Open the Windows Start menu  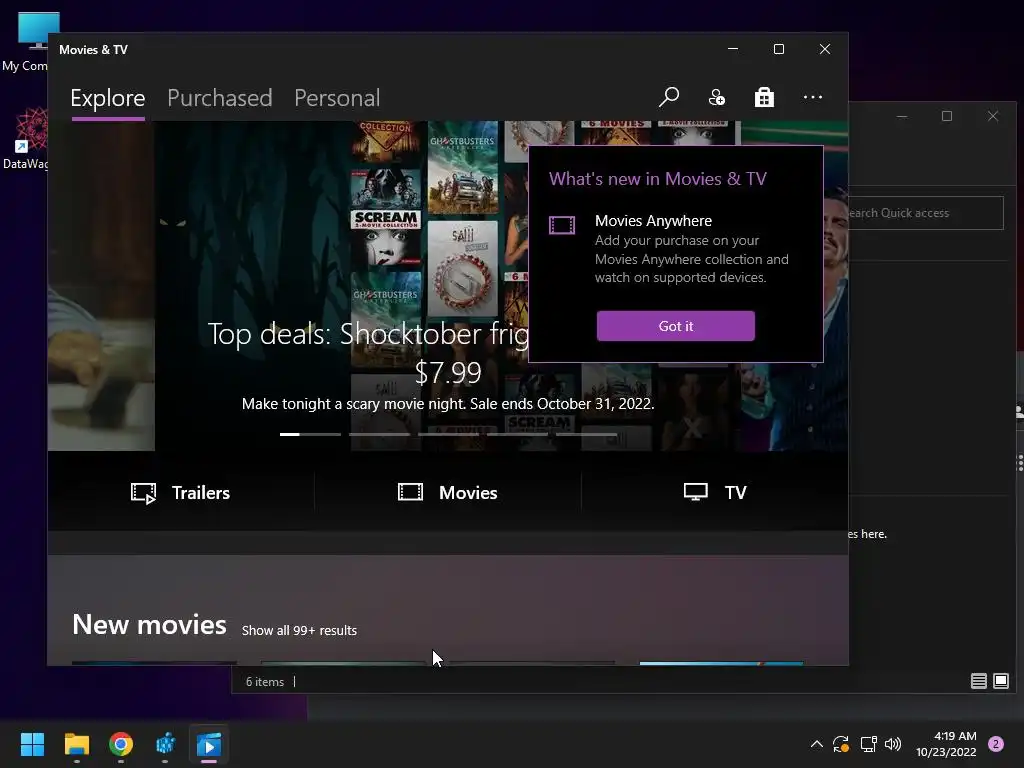32,744
